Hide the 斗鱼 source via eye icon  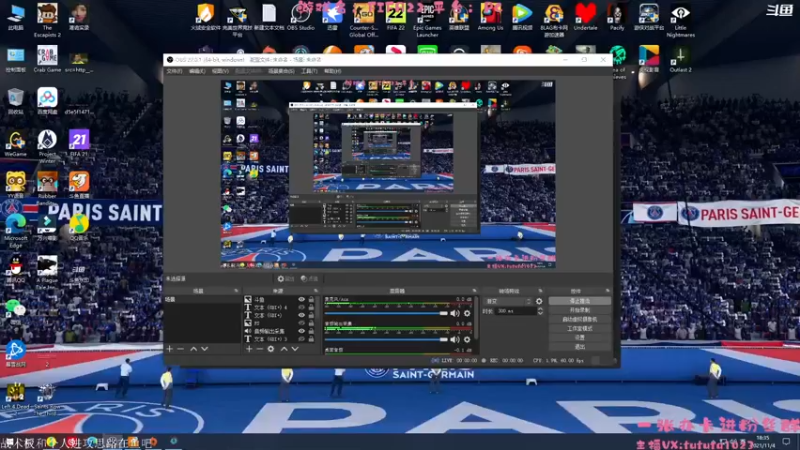pos(302,300)
